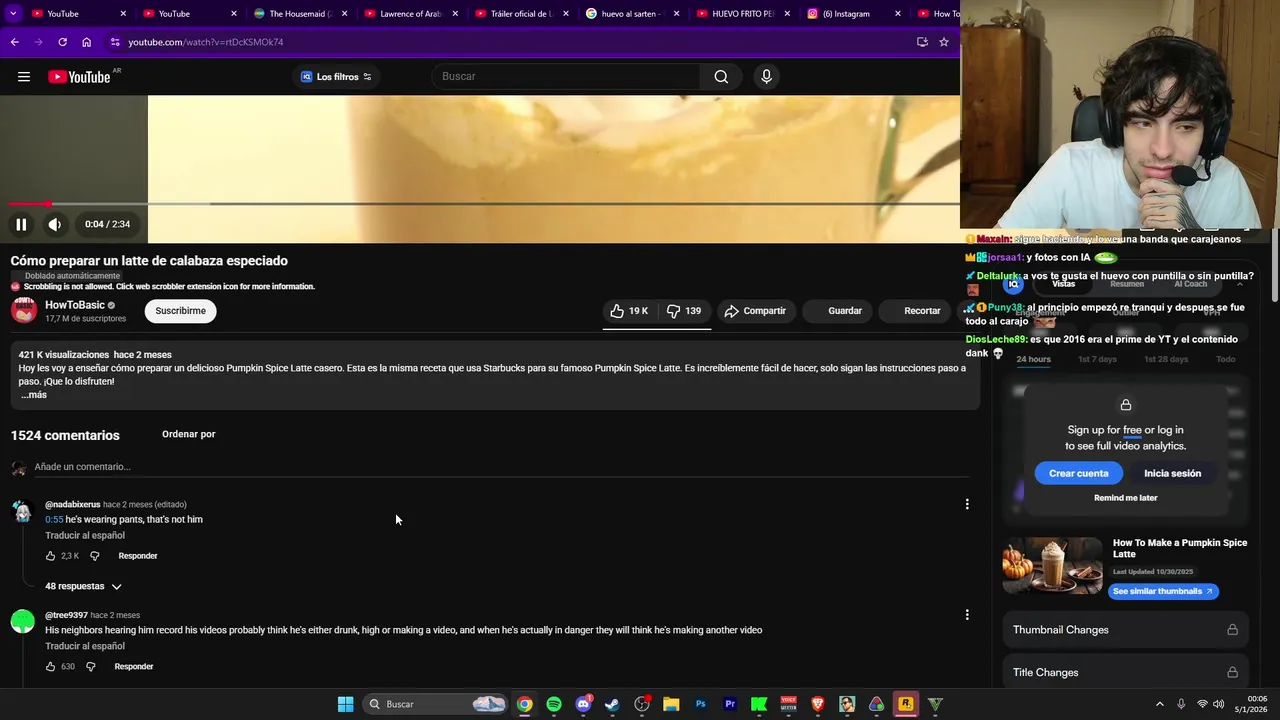1280x720 pixels.
Task: Expand the 48 respuestas replies
Action: coord(83,586)
